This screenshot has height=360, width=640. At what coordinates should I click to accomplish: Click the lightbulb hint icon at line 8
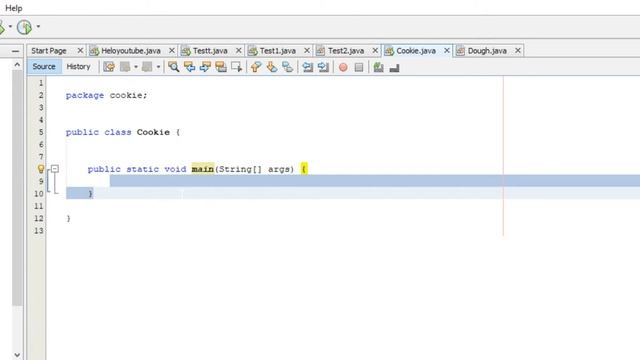click(41, 169)
